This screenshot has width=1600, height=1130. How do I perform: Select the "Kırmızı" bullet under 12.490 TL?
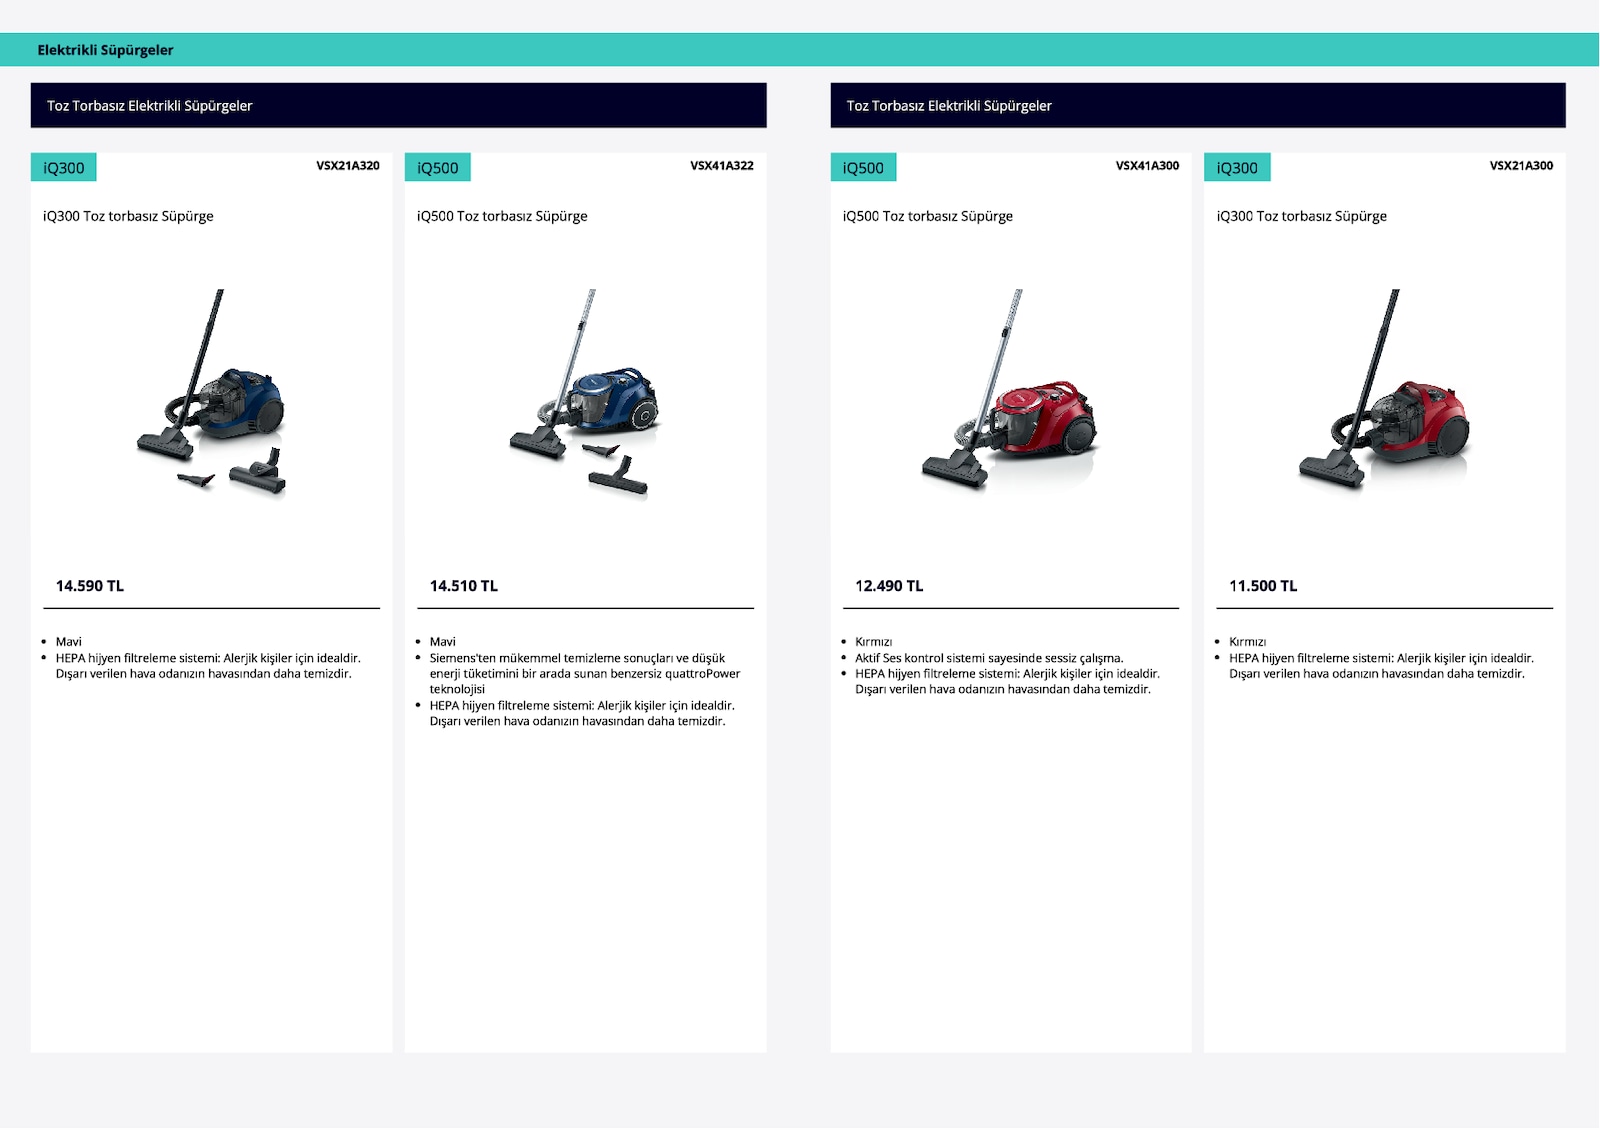coord(874,642)
